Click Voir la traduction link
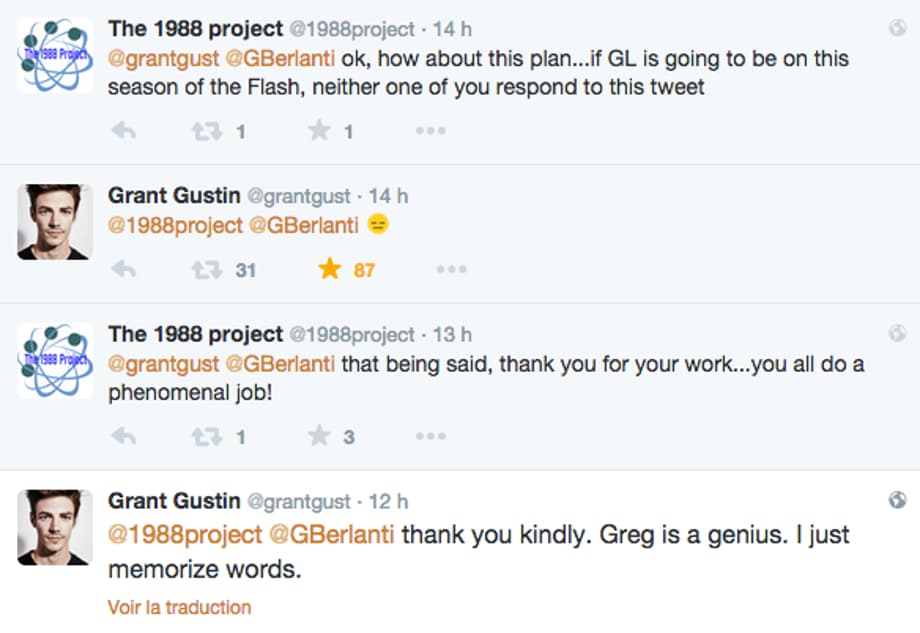The height and width of the screenshot is (633, 920). click(x=179, y=607)
